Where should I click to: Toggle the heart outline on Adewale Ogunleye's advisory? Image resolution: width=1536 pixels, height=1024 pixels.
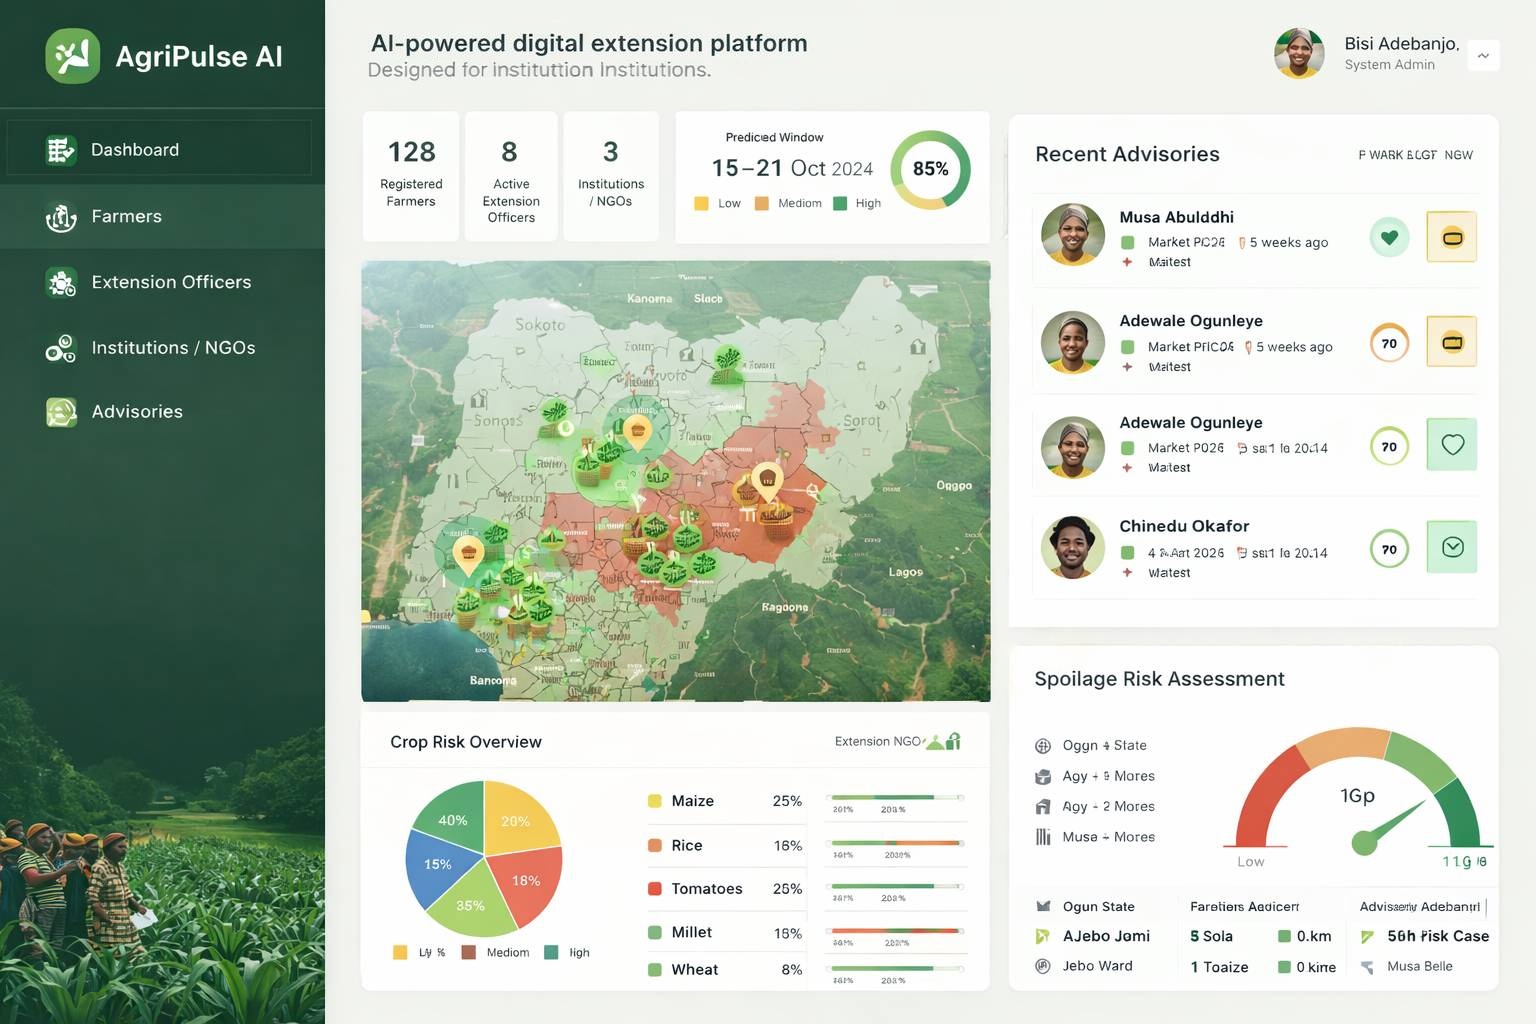tap(1452, 445)
